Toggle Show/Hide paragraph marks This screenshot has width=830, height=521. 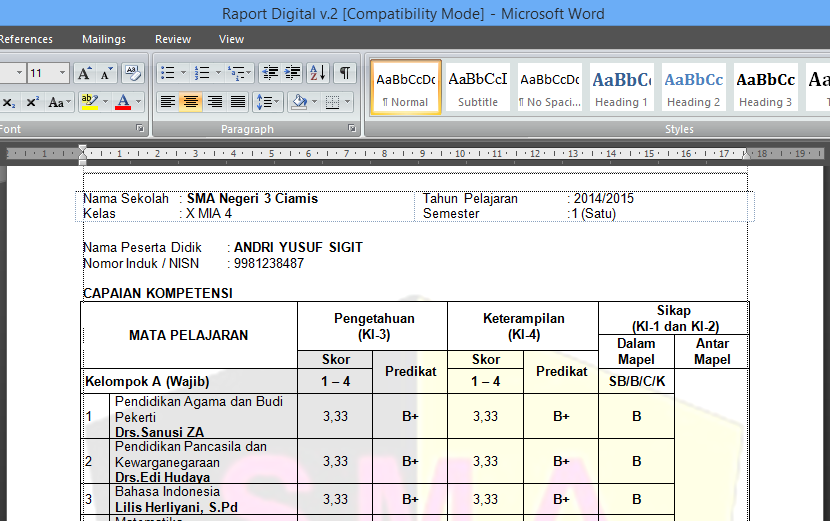pyautogui.click(x=345, y=73)
